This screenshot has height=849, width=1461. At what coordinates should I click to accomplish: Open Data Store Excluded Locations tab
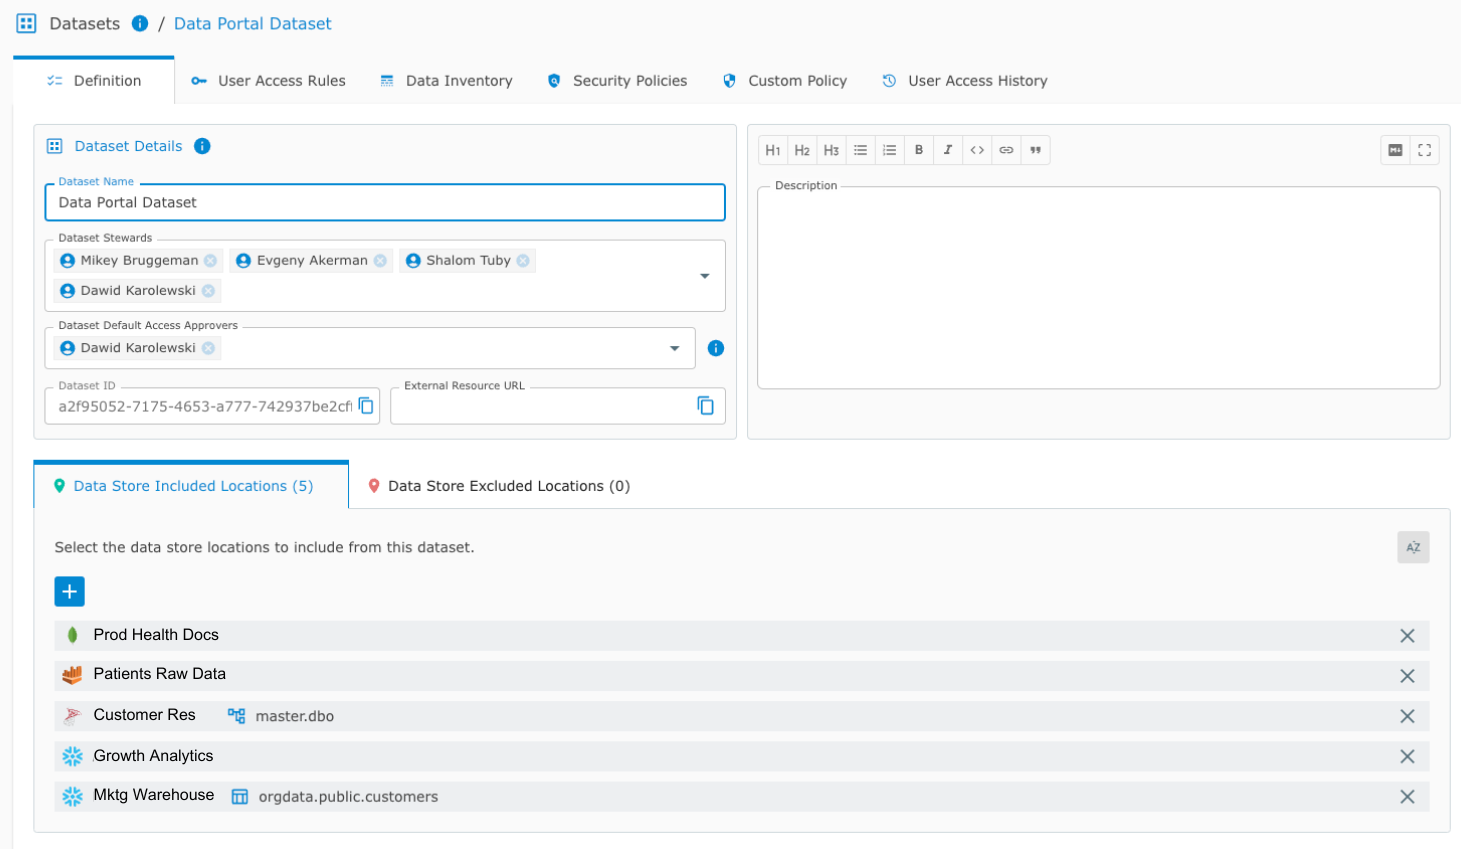(499, 486)
